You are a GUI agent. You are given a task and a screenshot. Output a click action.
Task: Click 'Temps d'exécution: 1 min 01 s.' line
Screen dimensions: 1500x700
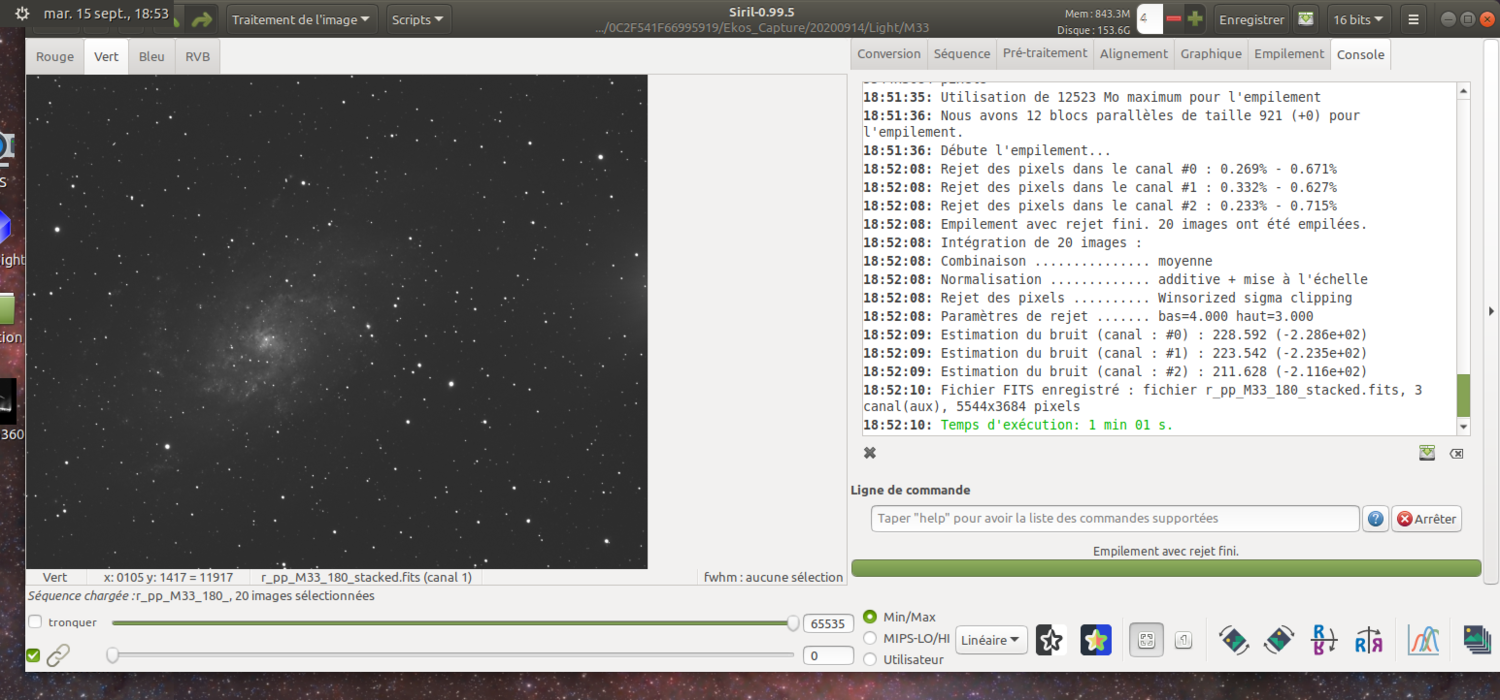pyautogui.click(x=1057, y=425)
